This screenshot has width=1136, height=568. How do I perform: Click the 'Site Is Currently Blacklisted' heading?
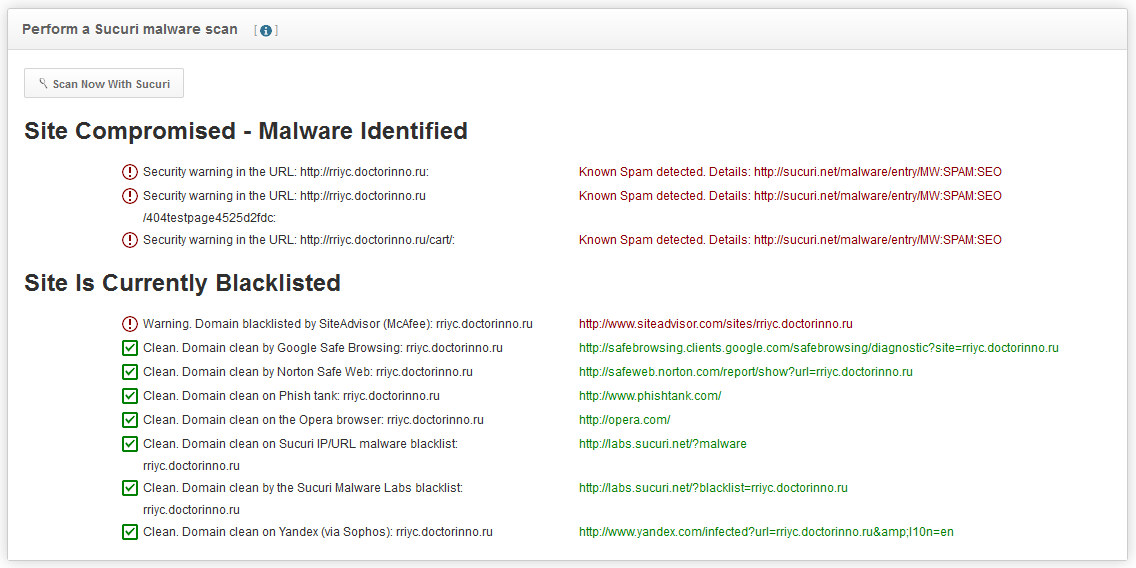[182, 283]
